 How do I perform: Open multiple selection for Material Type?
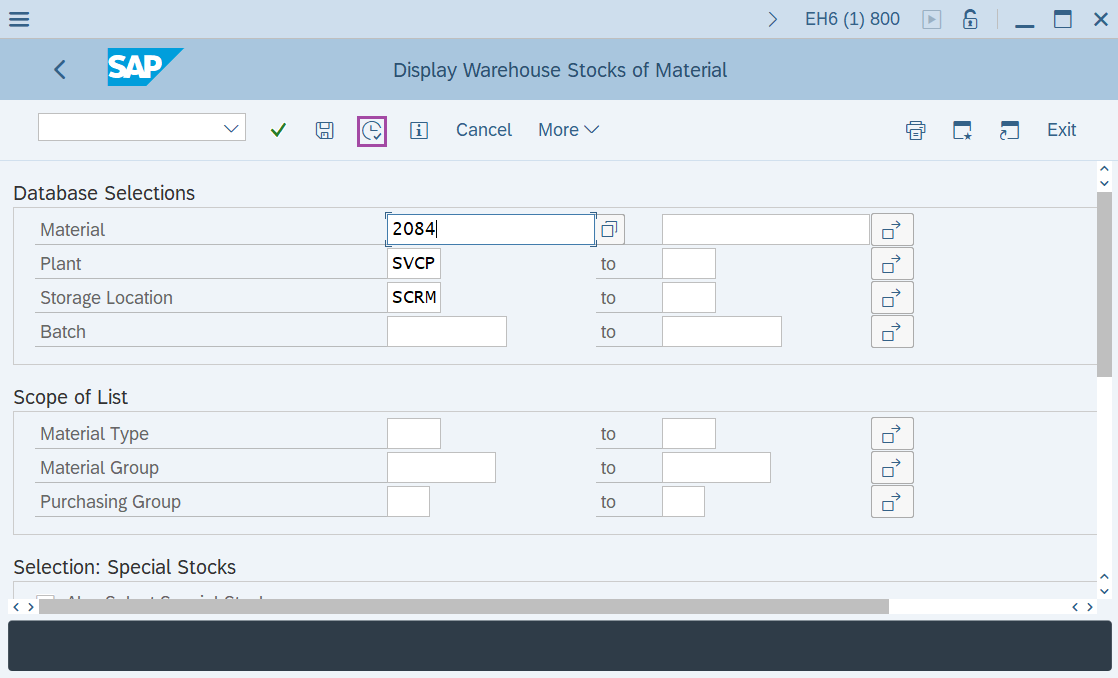892,433
